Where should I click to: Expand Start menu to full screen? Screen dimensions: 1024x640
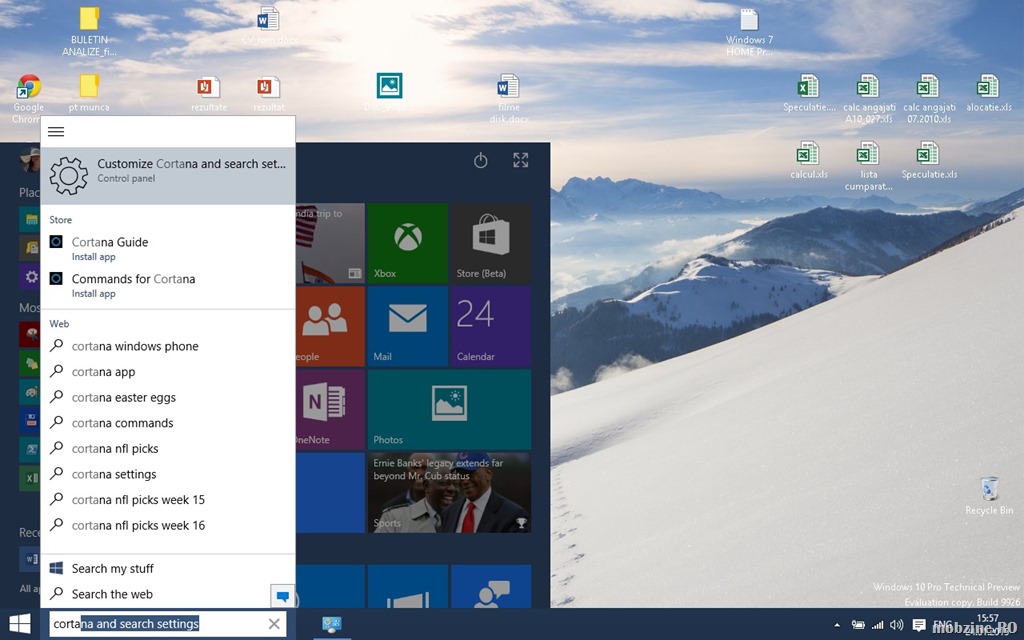521,160
